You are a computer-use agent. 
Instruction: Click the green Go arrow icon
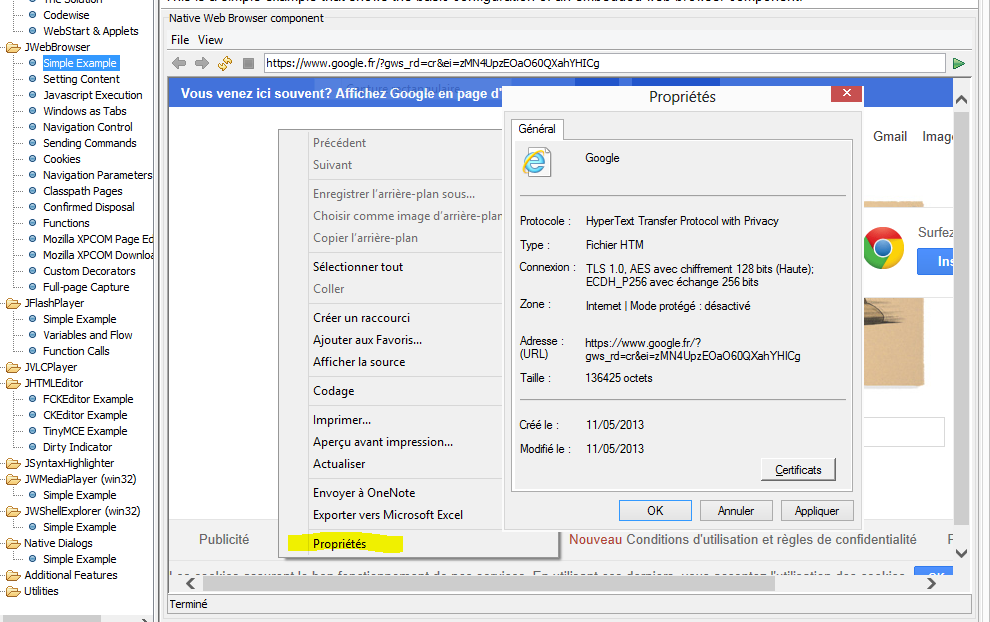coord(959,63)
